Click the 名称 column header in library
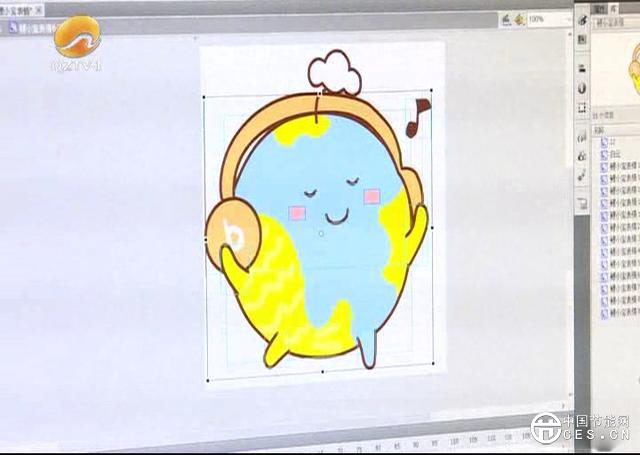The height and width of the screenshot is (455, 640). [601, 130]
